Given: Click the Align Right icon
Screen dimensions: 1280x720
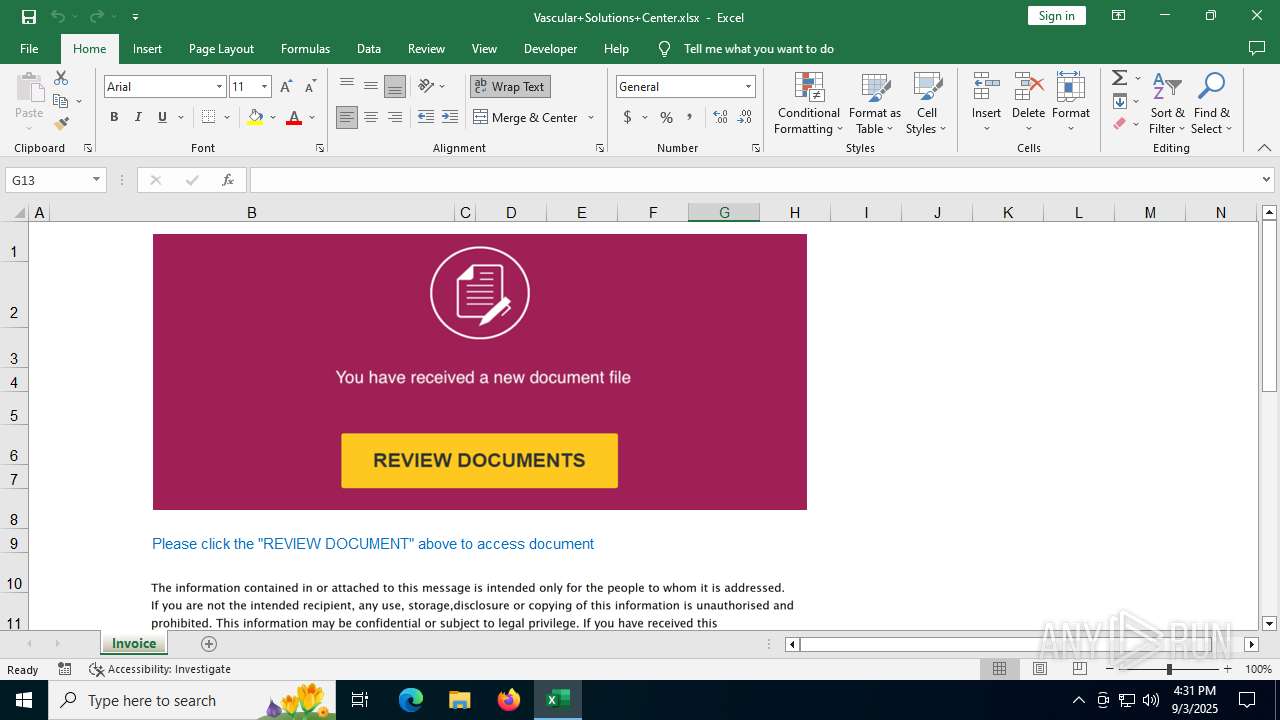Looking at the screenshot, I should click(x=395, y=117).
